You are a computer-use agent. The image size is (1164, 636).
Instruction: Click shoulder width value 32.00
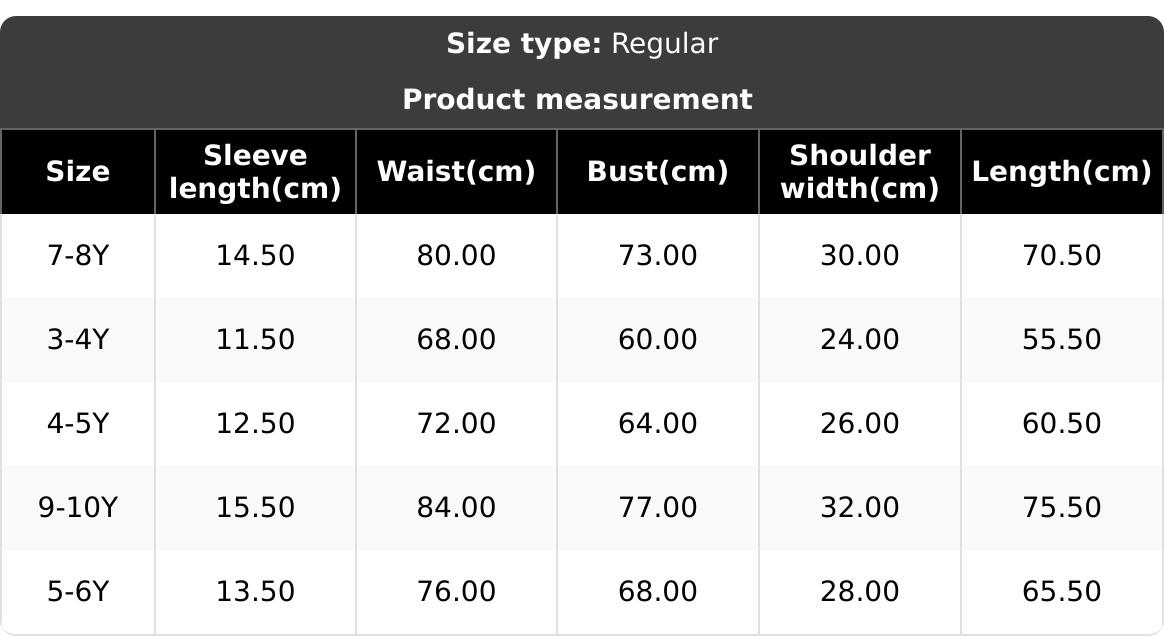(860, 508)
